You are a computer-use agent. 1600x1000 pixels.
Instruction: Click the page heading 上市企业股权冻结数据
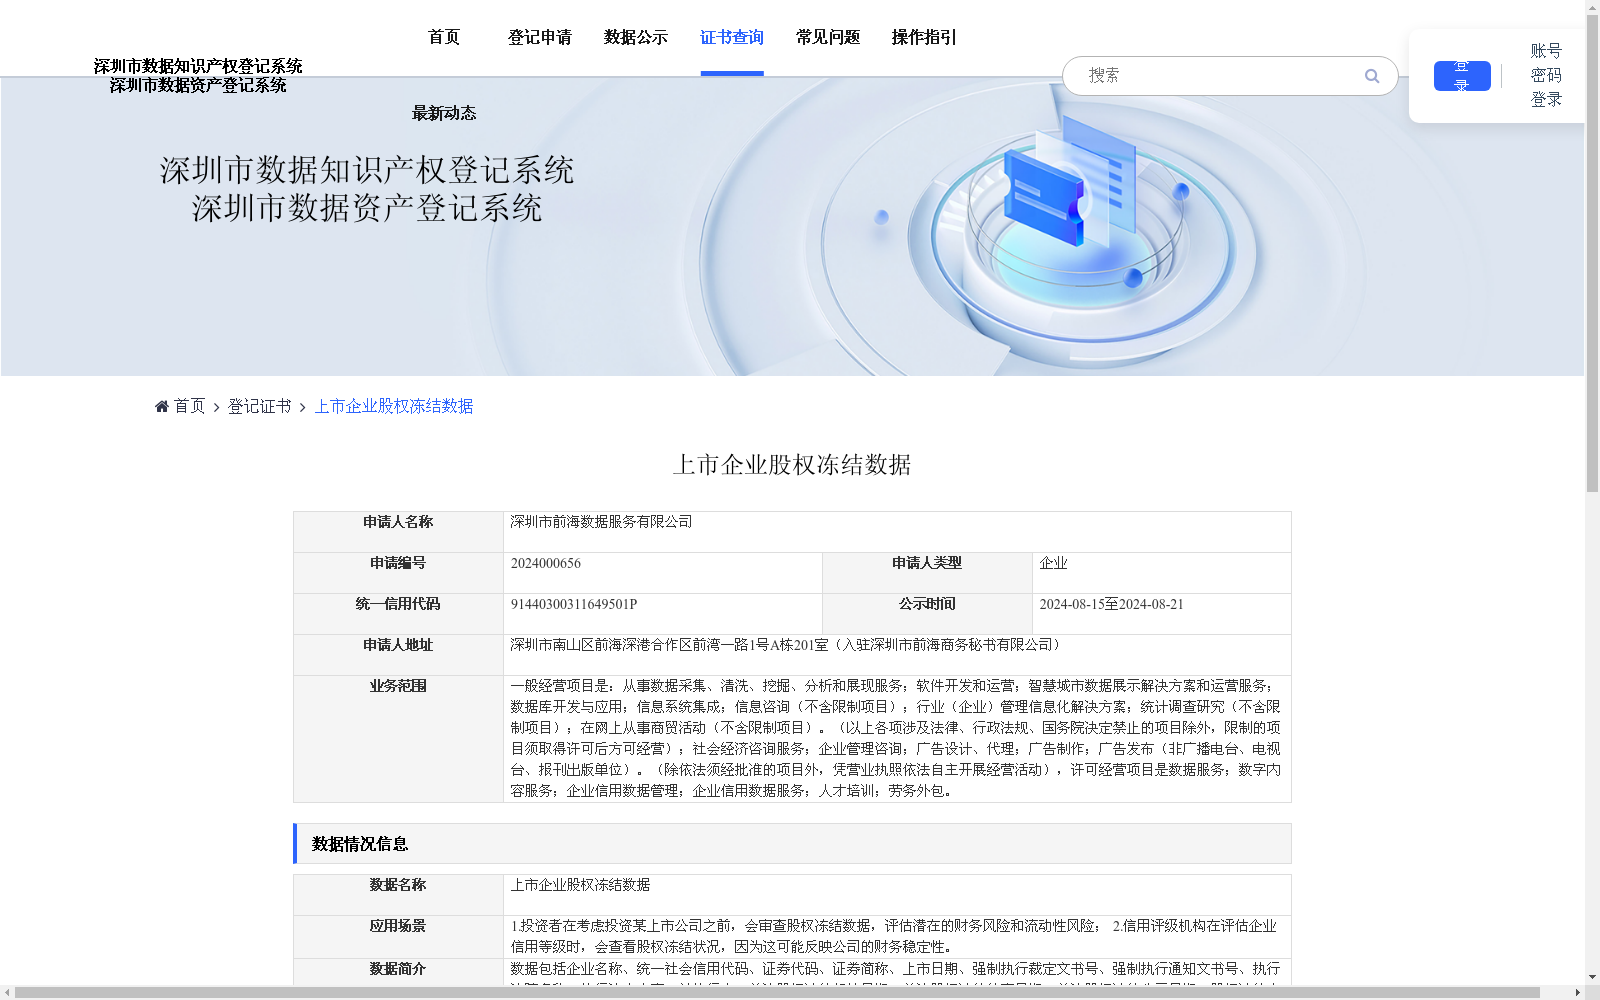tap(792, 465)
